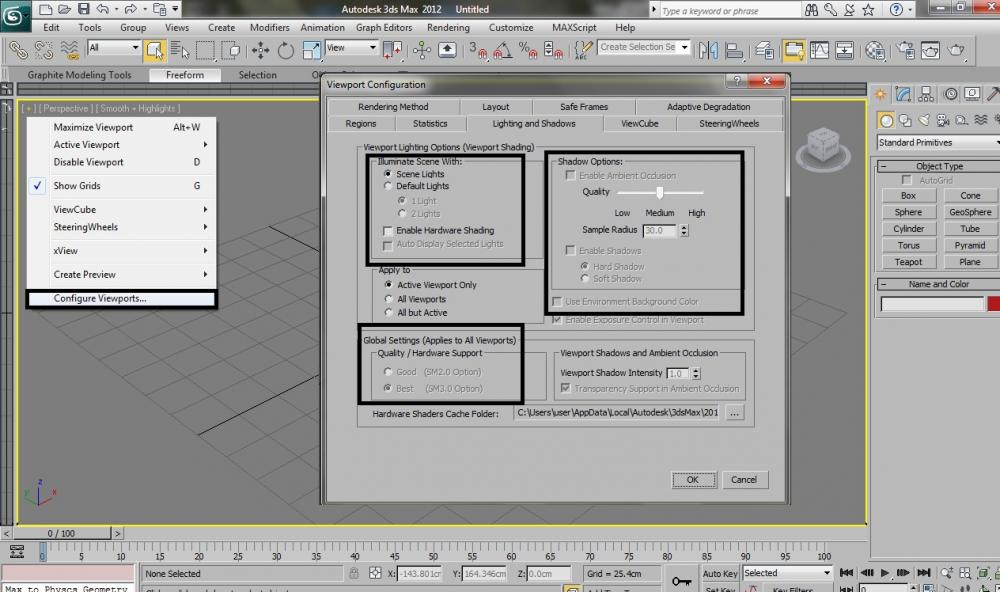Screen dimensions: 1000x592
Task: Switch to the Statistics tab
Action: click(430, 124)
